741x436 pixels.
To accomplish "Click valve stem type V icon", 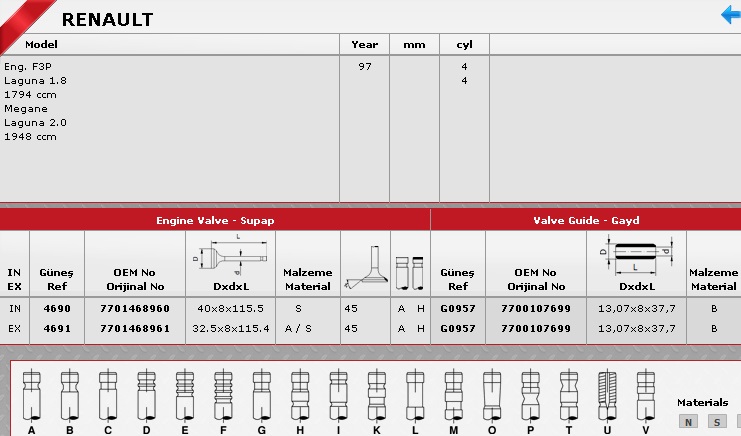I will 645,396.
